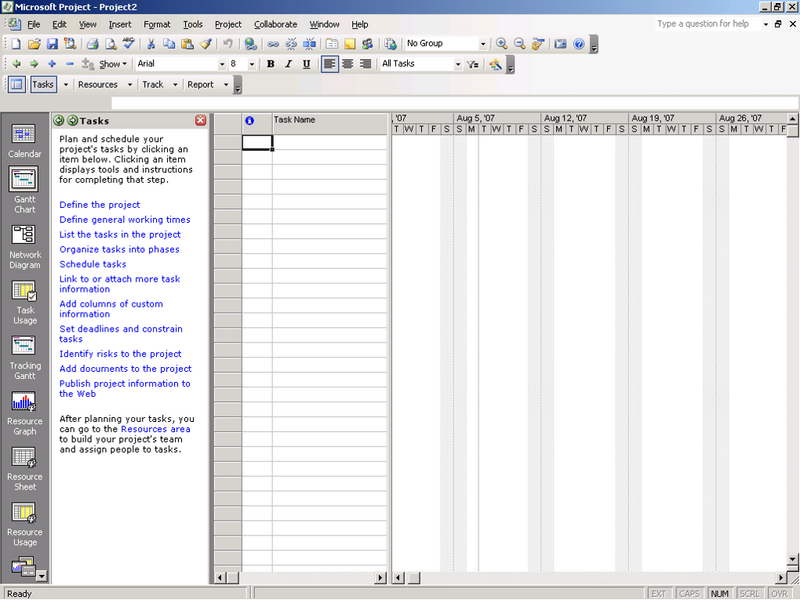Image resolution: width=800 pixels, height=600 pixels.
Task: Click the New project document icon
Action: click(16, 44)
